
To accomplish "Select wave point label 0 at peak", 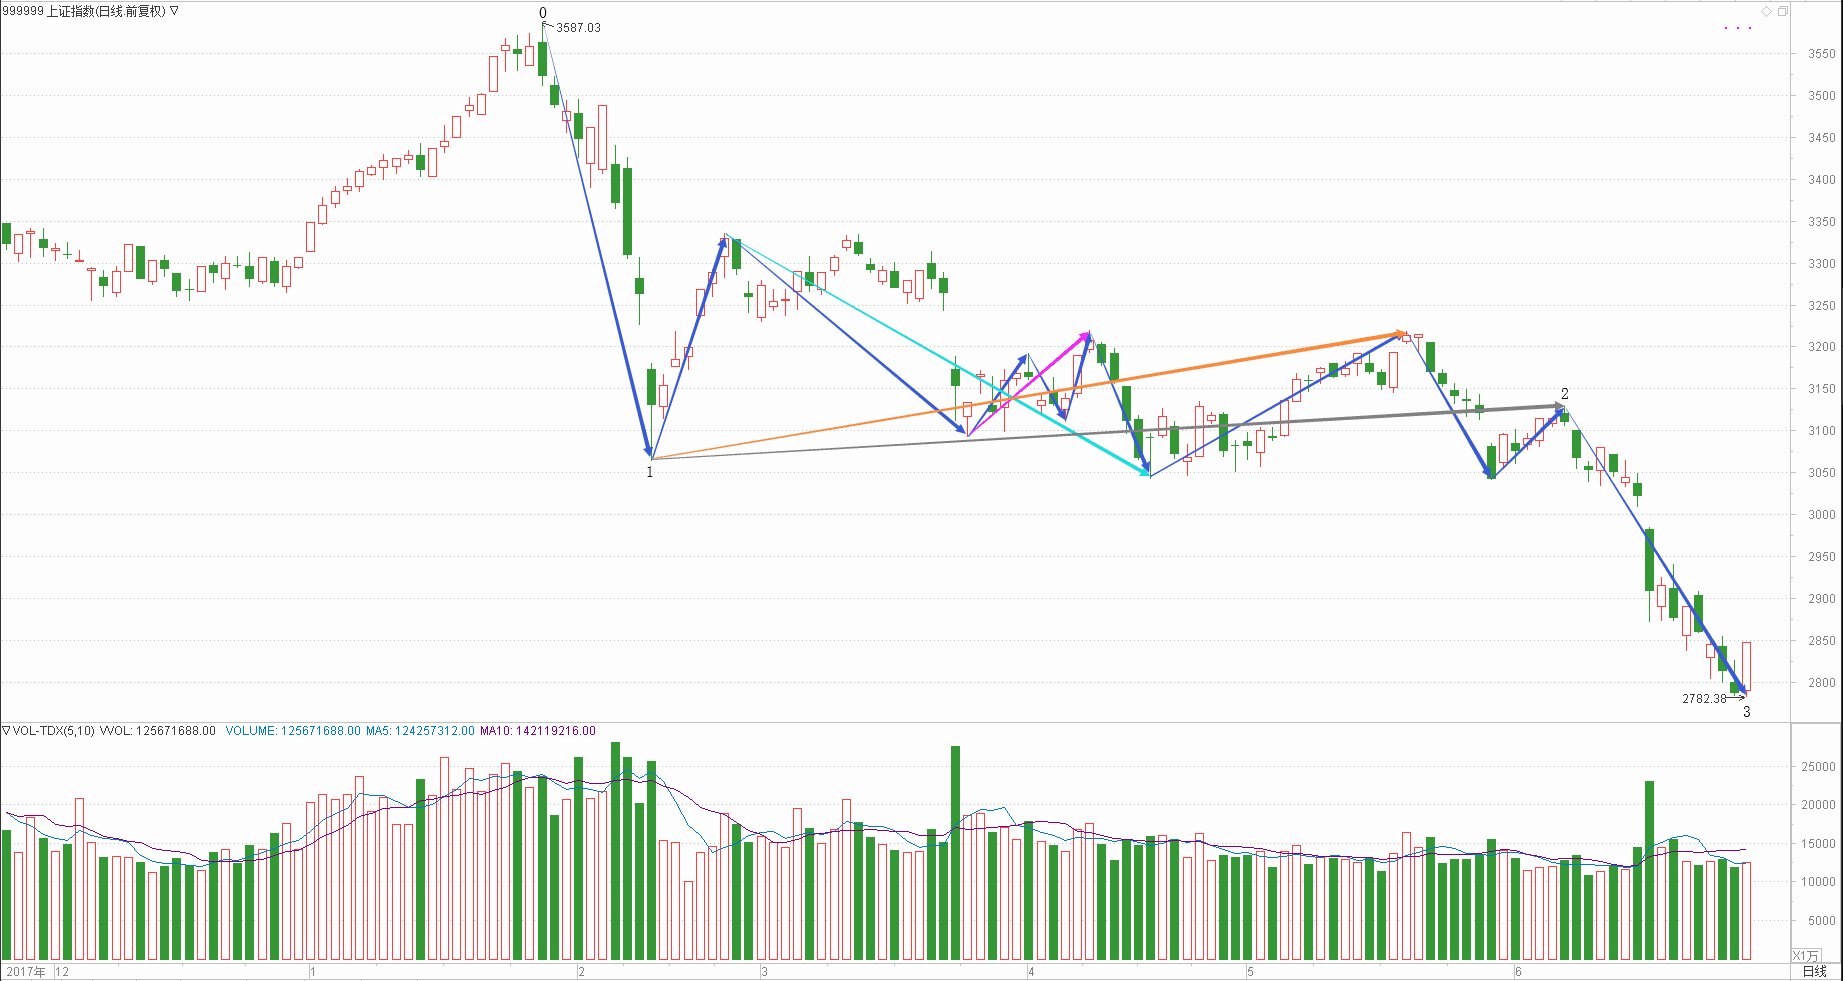I will pos(543,13).
